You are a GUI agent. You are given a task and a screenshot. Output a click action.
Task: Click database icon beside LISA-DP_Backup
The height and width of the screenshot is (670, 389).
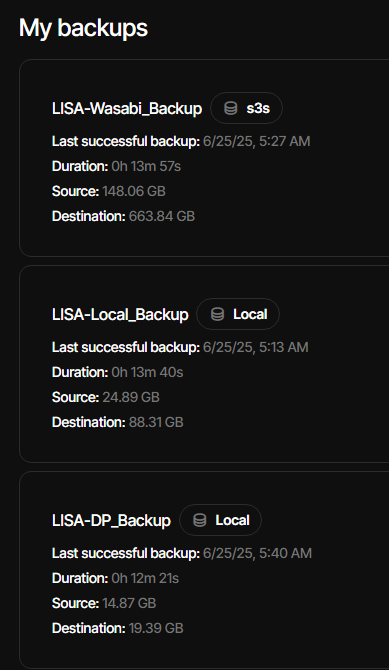pyautogui.click(x=200, y=520)
